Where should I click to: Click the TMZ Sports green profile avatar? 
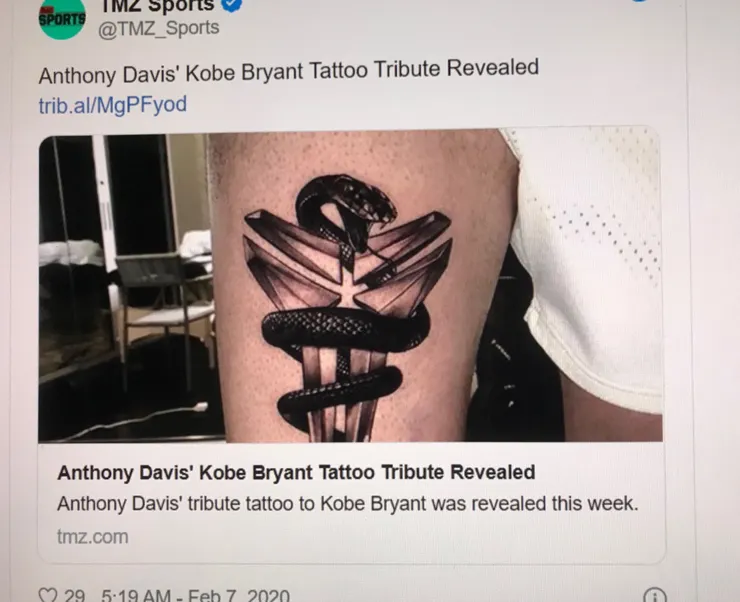[x=62, y=17]
